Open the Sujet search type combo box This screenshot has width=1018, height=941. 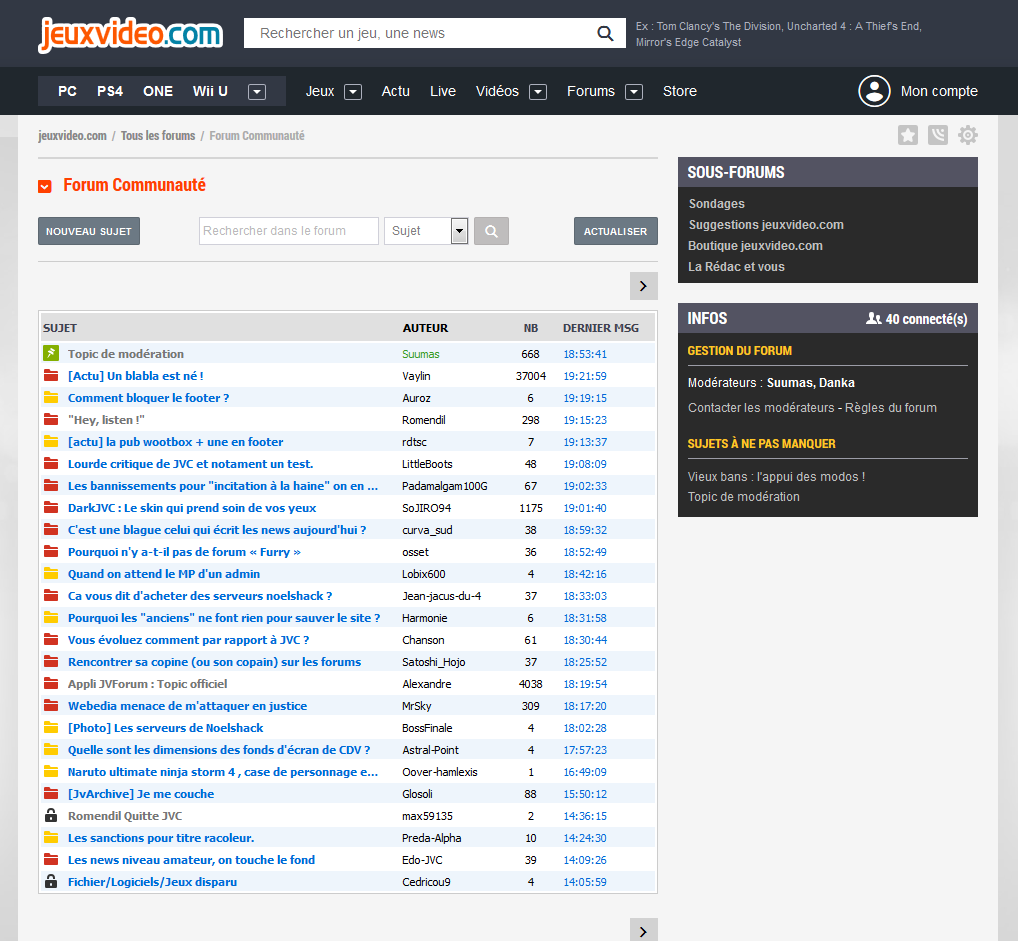[426, 231]
